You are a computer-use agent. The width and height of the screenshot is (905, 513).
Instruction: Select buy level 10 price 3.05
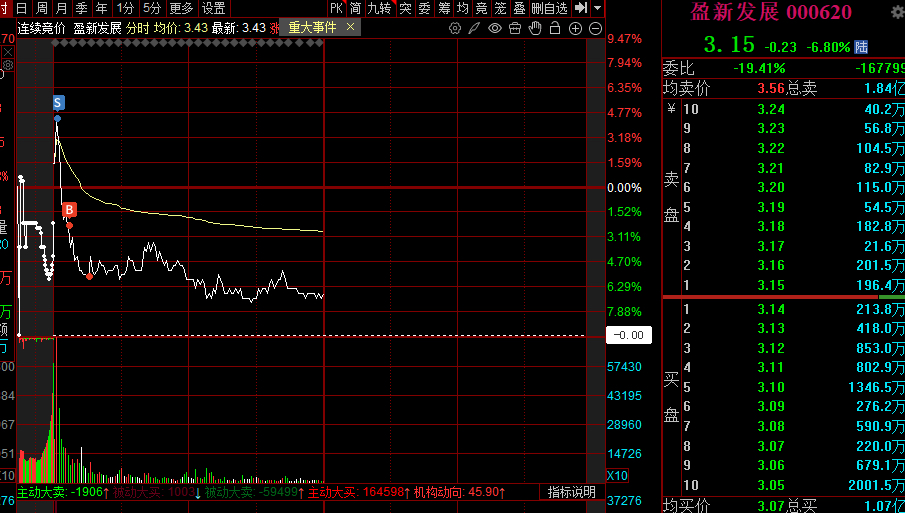click(x=771, y=485)
